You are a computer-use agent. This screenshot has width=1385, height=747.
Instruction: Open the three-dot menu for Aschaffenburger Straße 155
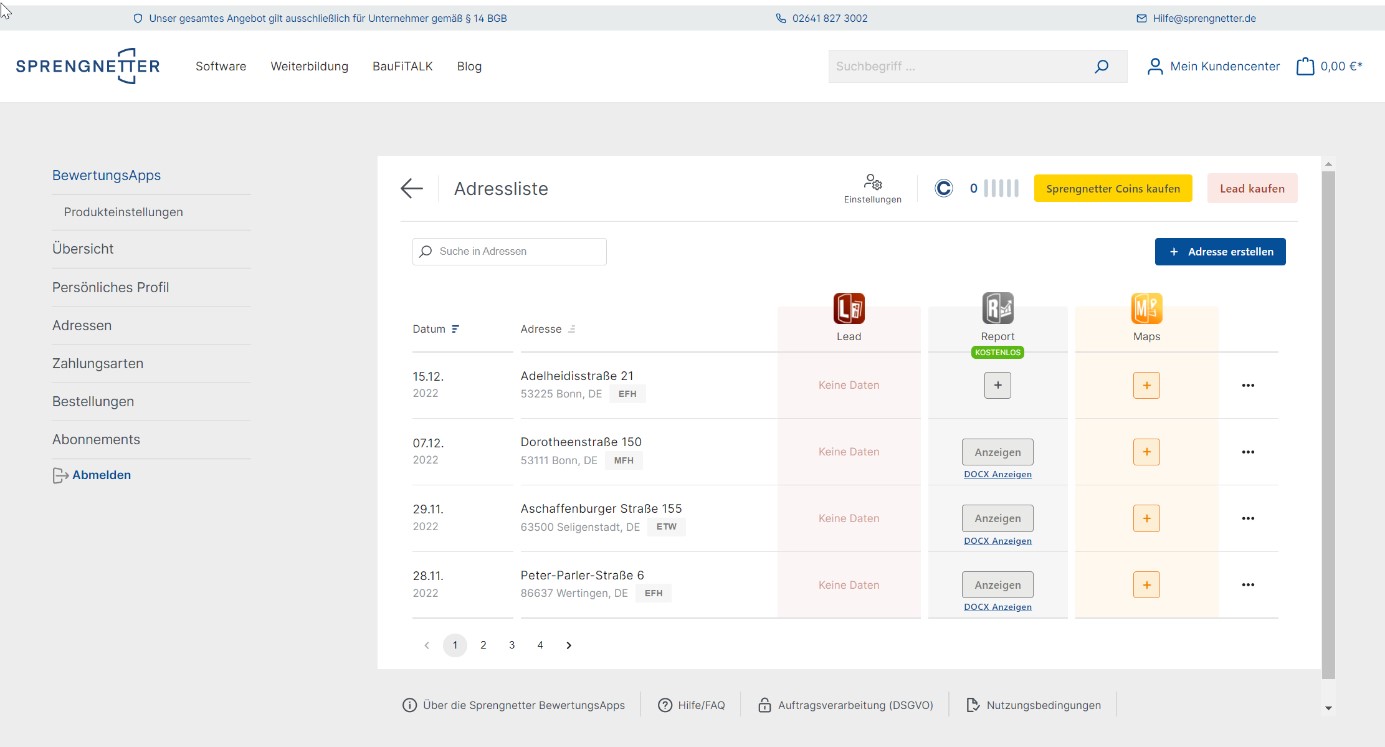[x=1247, y=518]
